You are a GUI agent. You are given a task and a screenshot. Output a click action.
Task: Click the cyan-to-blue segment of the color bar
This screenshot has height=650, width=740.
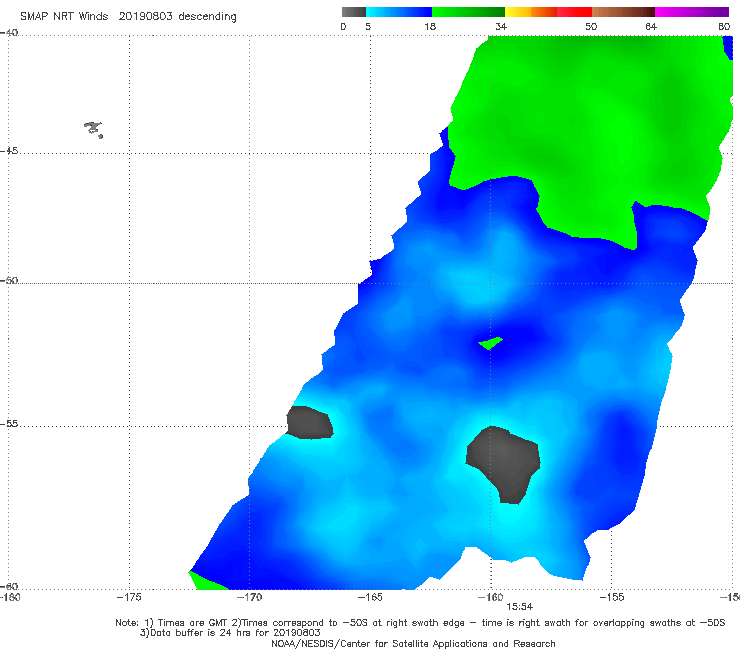(x=399, y=12)
